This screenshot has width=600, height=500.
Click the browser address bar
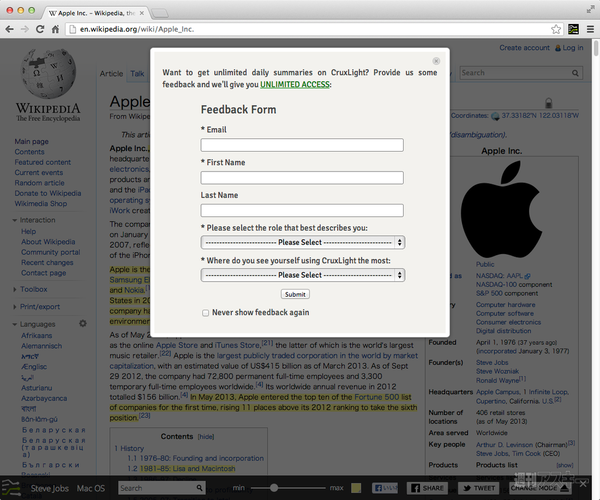tap(314, 29)
